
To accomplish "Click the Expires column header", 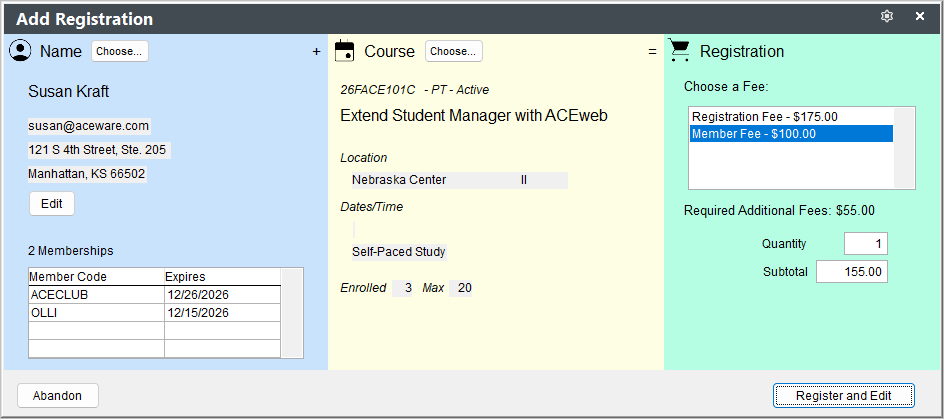I will 222,277.
